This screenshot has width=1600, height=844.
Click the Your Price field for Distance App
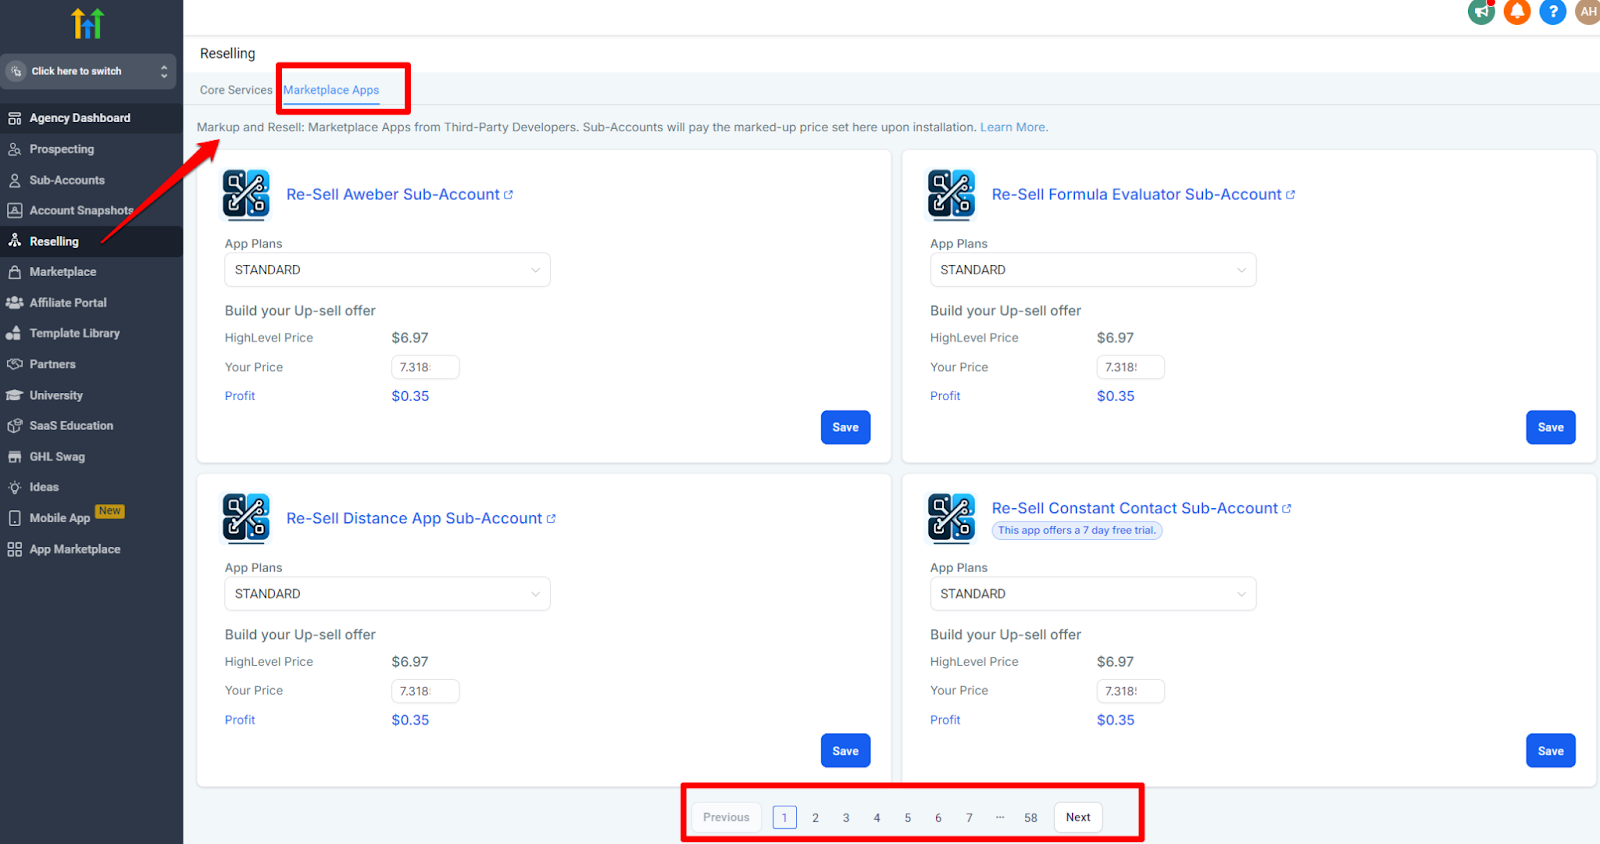click(x=424, y=691)
